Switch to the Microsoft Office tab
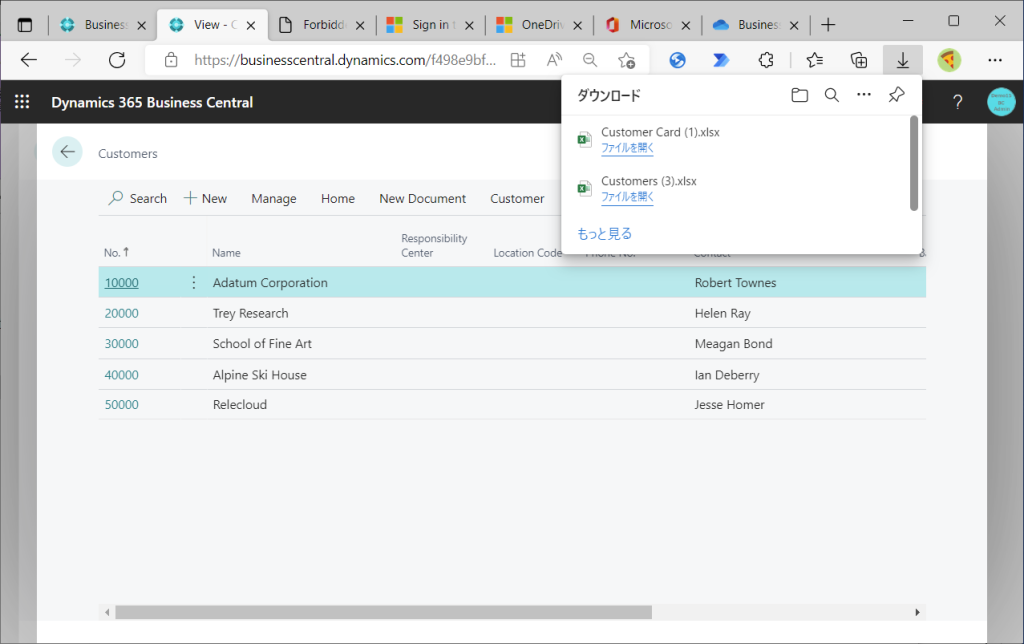 [x=648, y=25]
